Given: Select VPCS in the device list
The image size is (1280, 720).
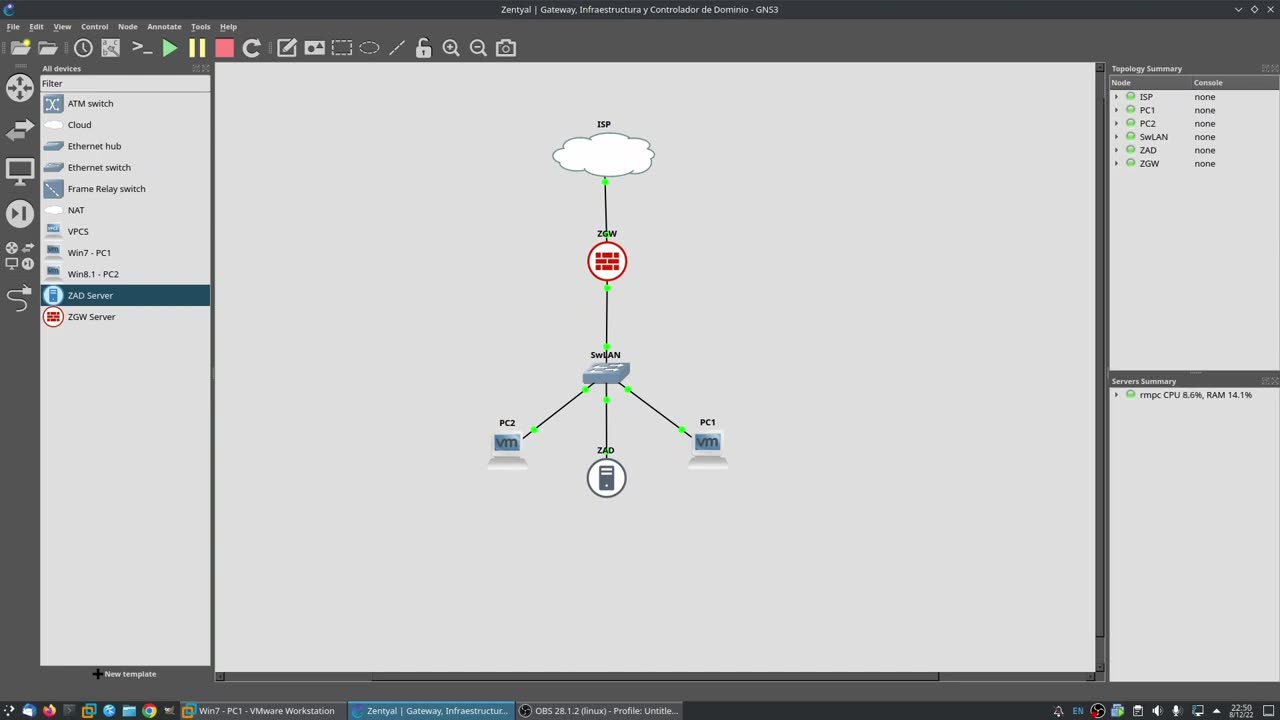Looking at the screenshot, I should (x=125, y=231).
